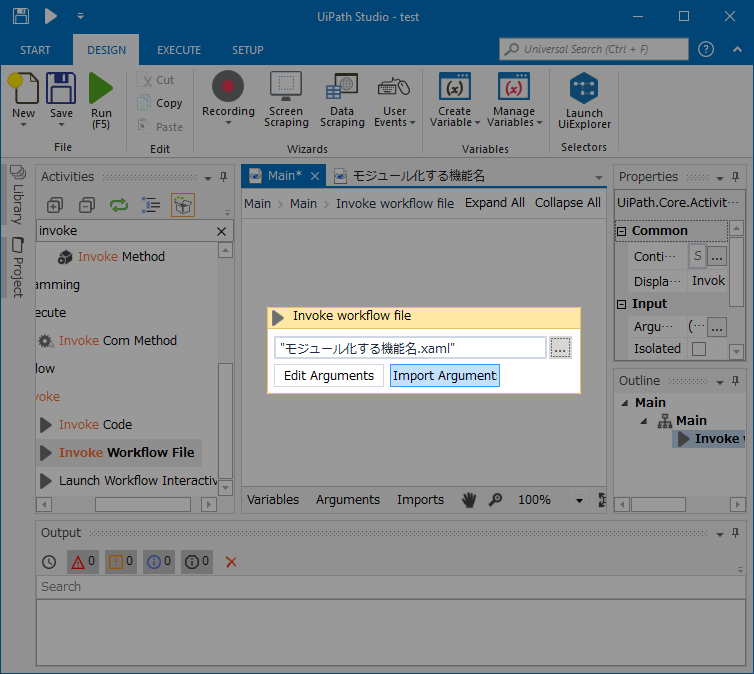Toggle the errors filter in Output
754x674 pixels.
click(83, 562)
